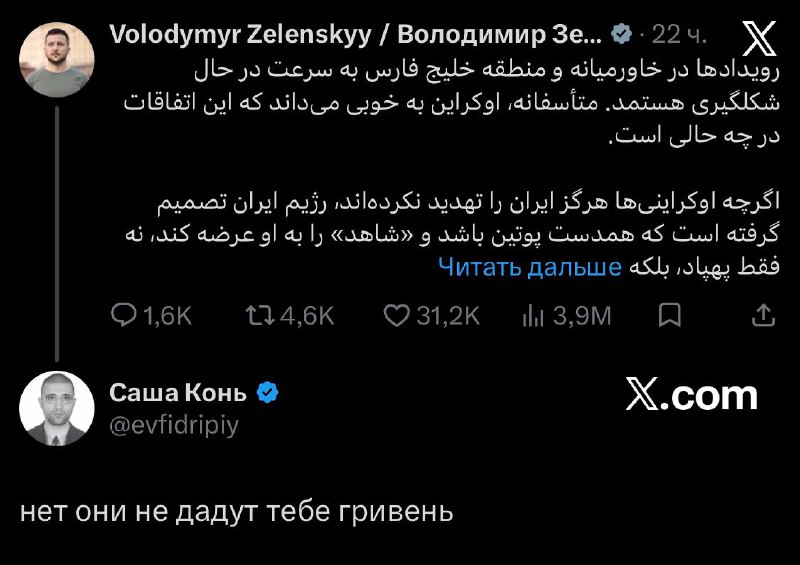The image size is (800, 565).
Task: Click the X logo in top corner
Action: coord(760,38)
